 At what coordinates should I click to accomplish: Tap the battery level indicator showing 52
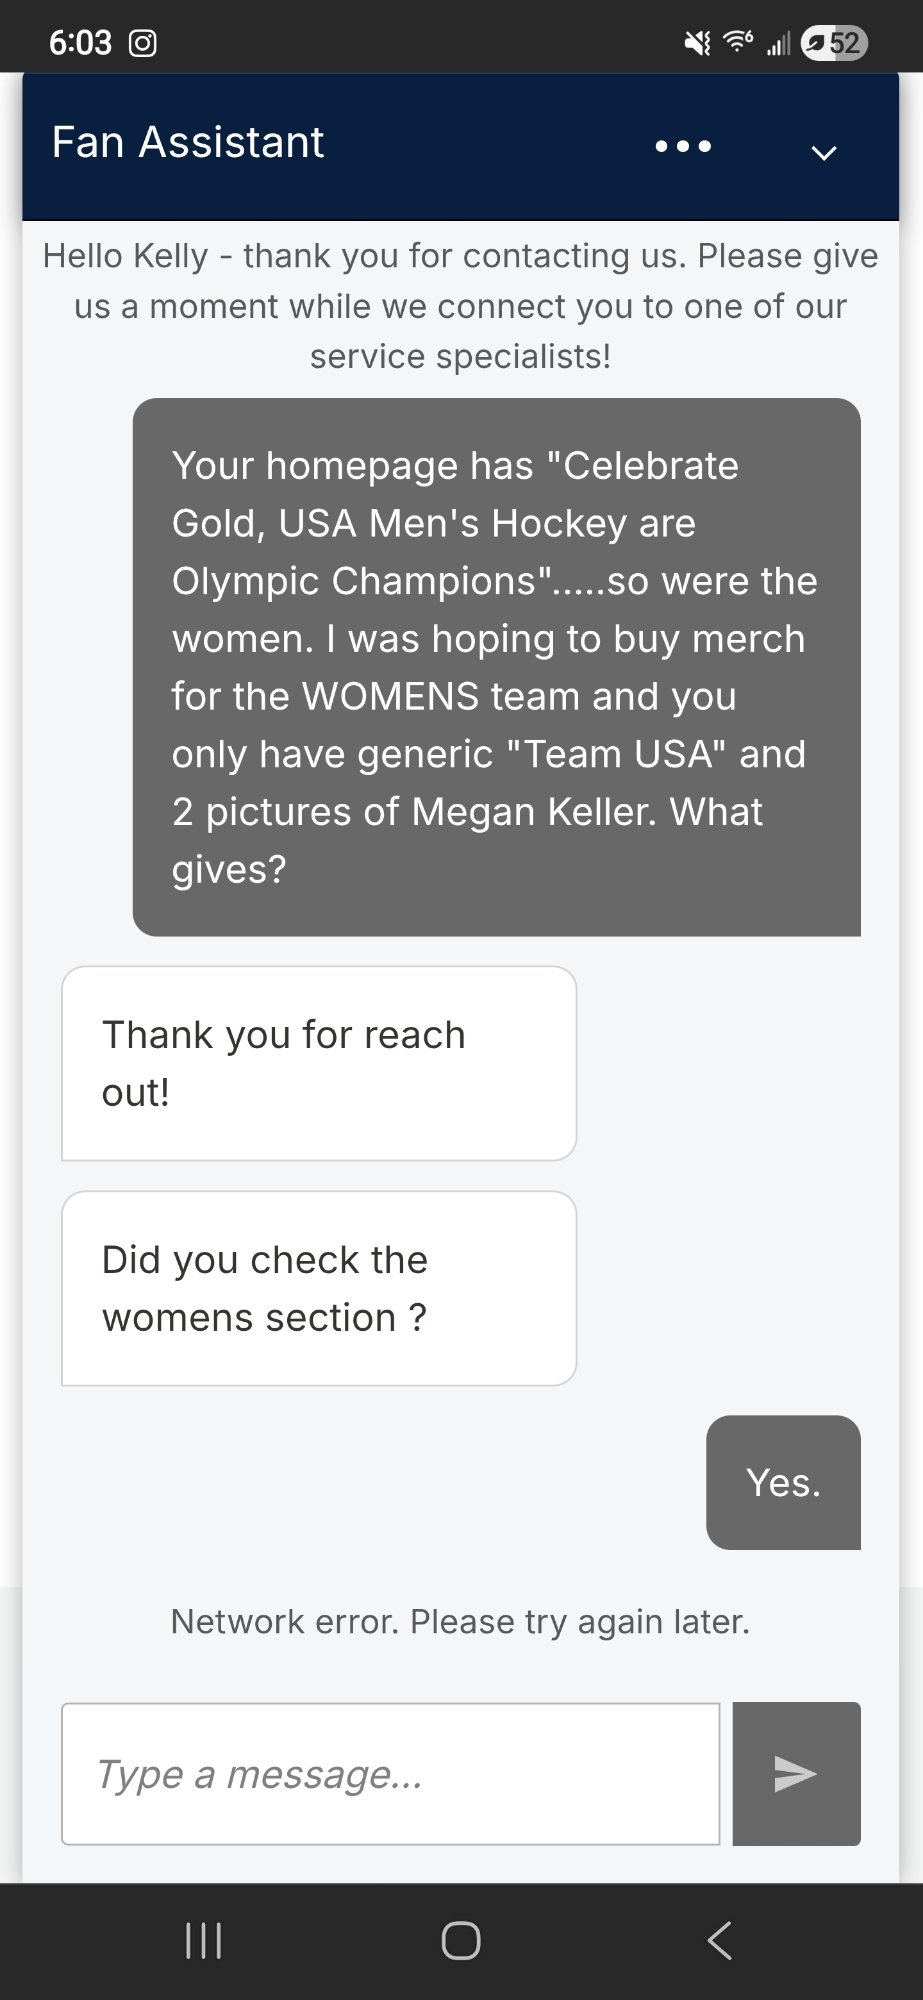pyautogui.click(x=834, y=43)
